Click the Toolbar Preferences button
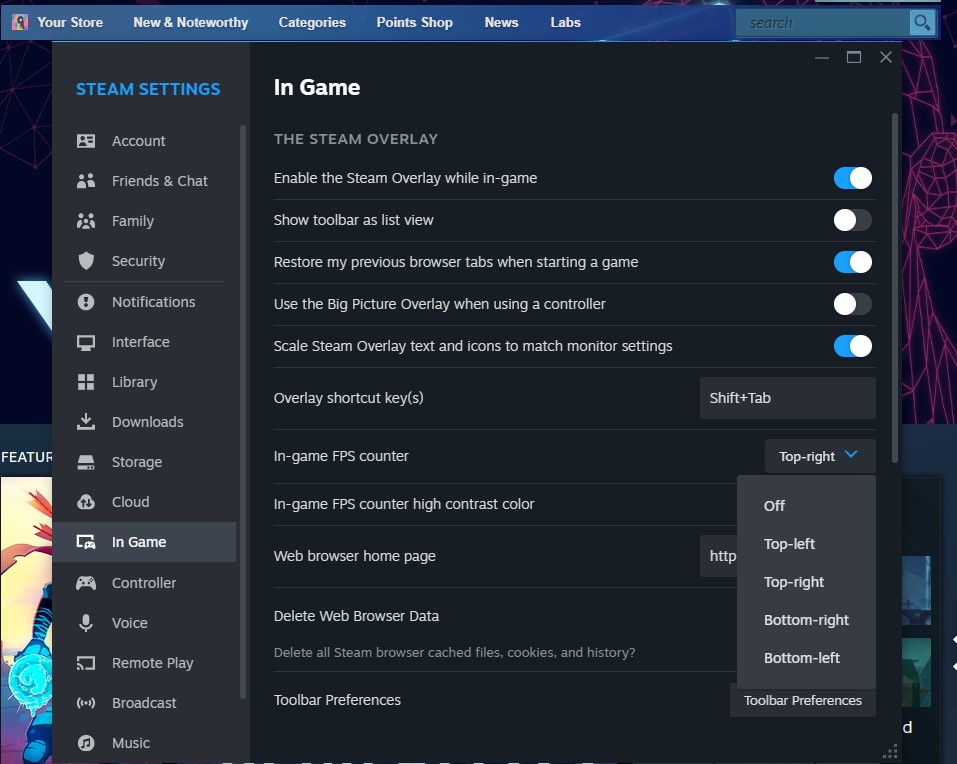Screen dimensions: 957x764 click(803, 701)
